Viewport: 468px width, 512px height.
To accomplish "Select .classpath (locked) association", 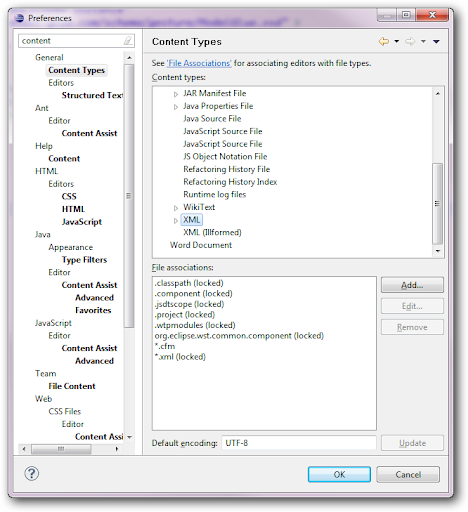I will 189,283.
